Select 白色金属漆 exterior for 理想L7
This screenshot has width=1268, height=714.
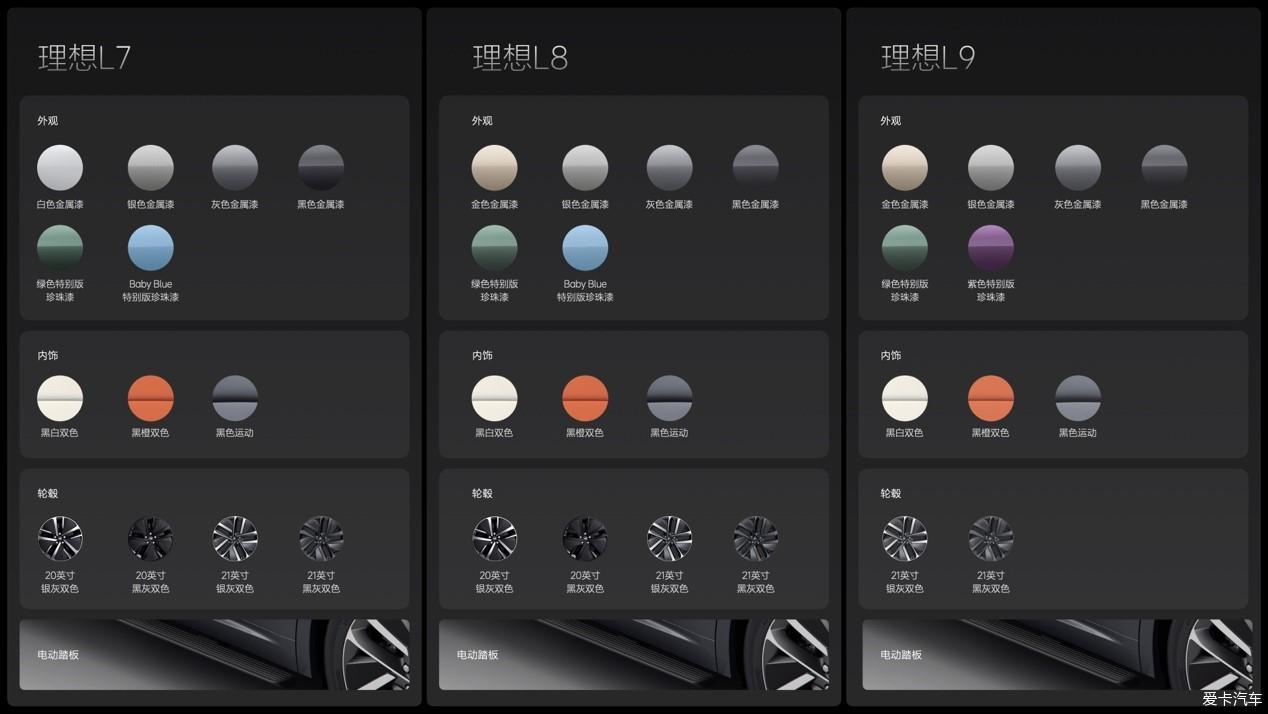[60, 167]
